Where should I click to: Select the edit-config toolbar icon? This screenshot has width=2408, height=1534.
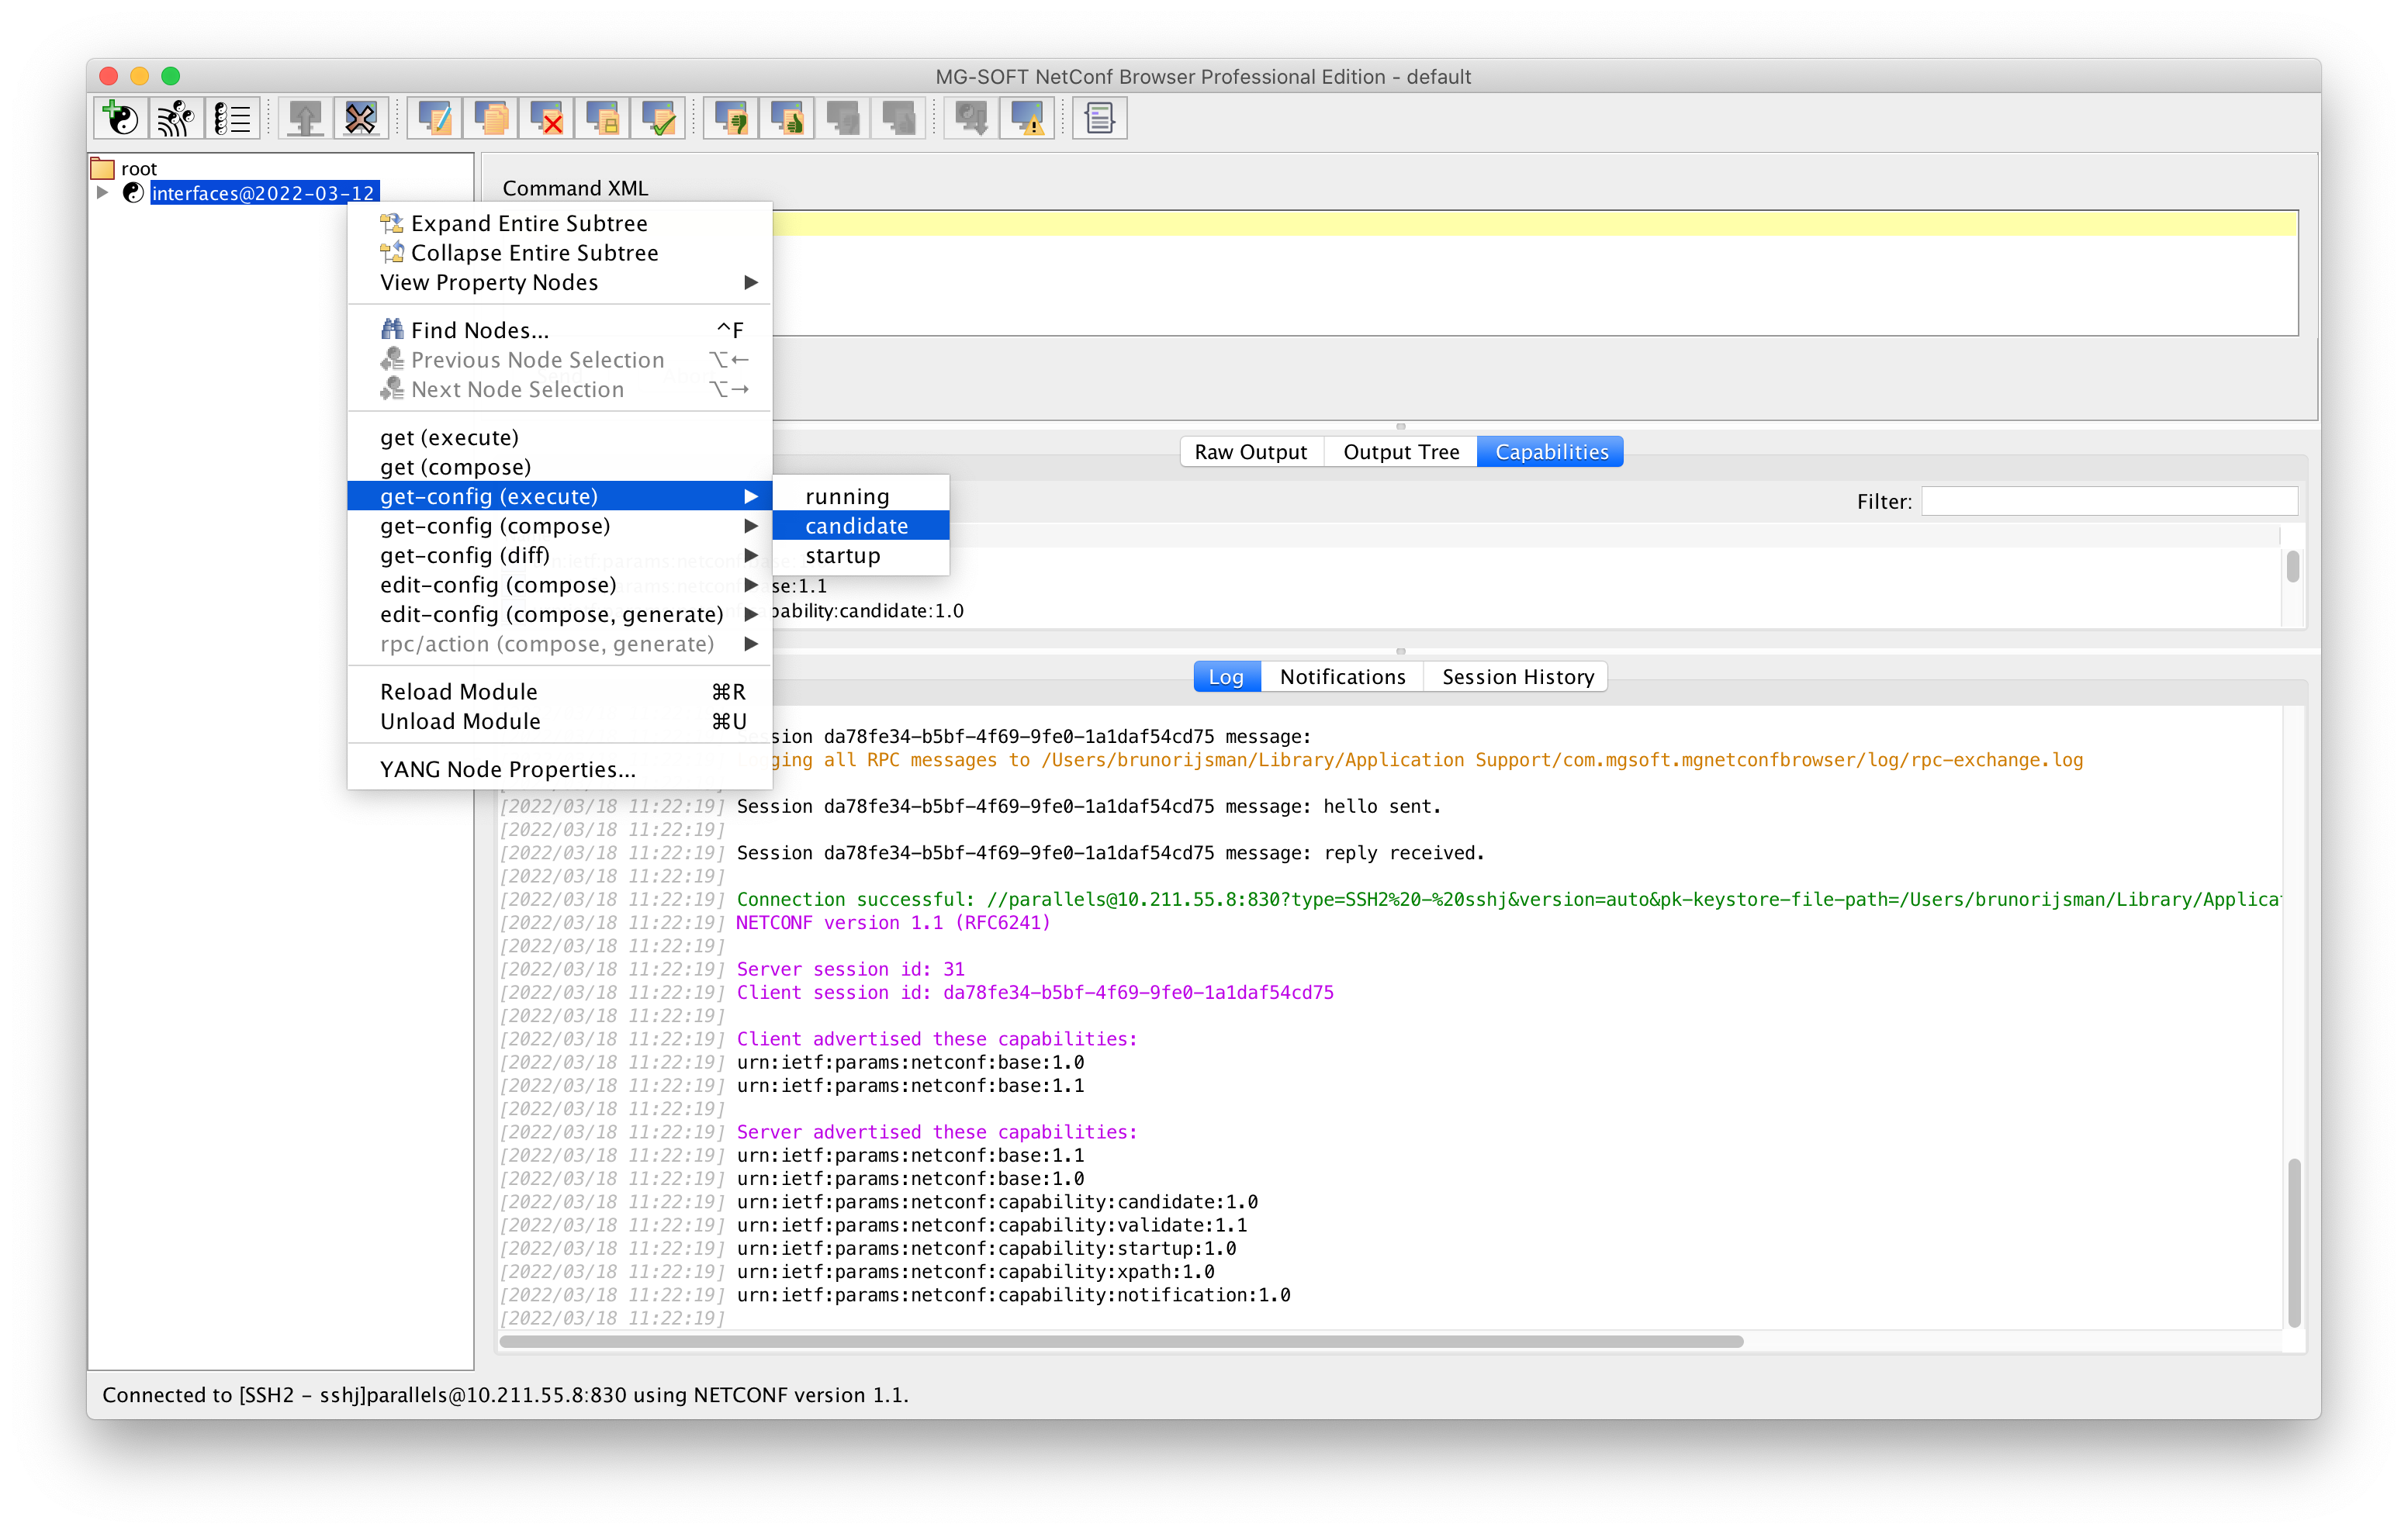tap(433, 118)
